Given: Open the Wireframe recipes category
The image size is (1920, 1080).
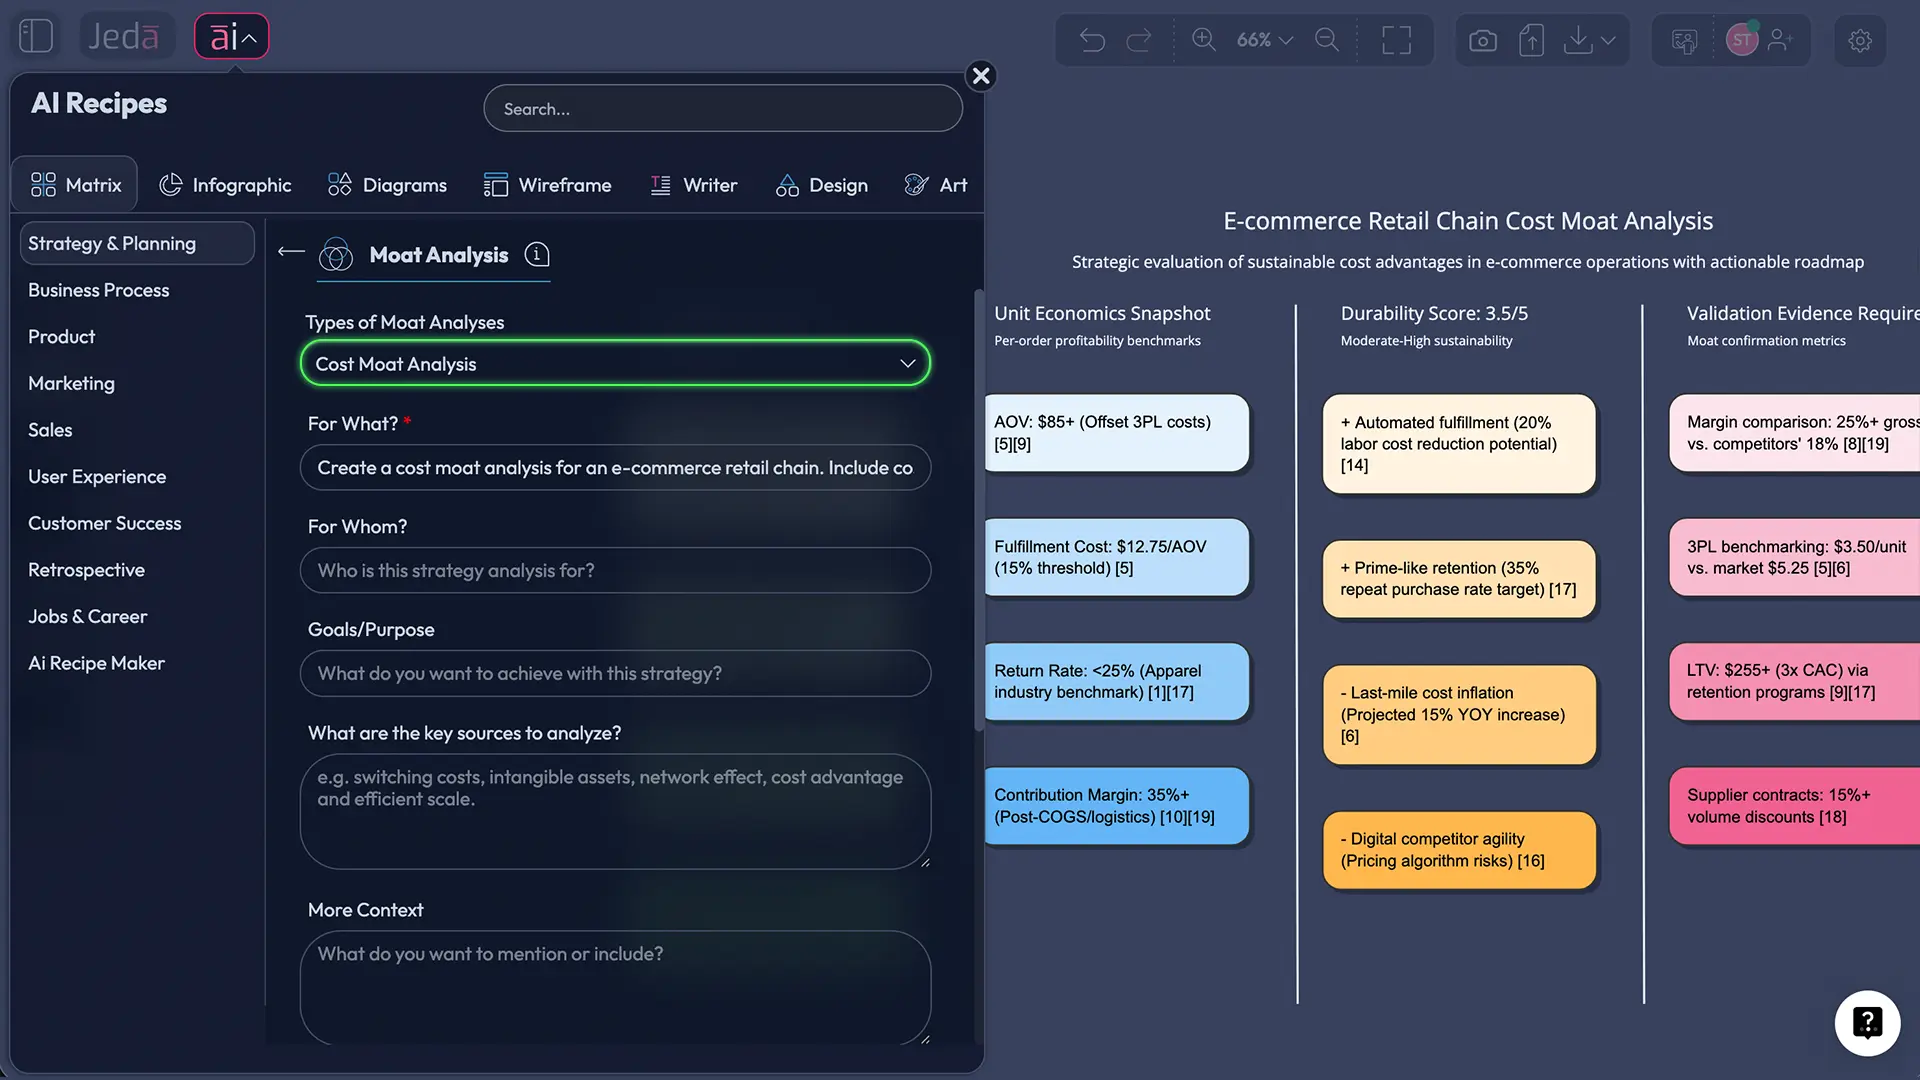Looking at the screenshot, I should (x=548, y=184).
